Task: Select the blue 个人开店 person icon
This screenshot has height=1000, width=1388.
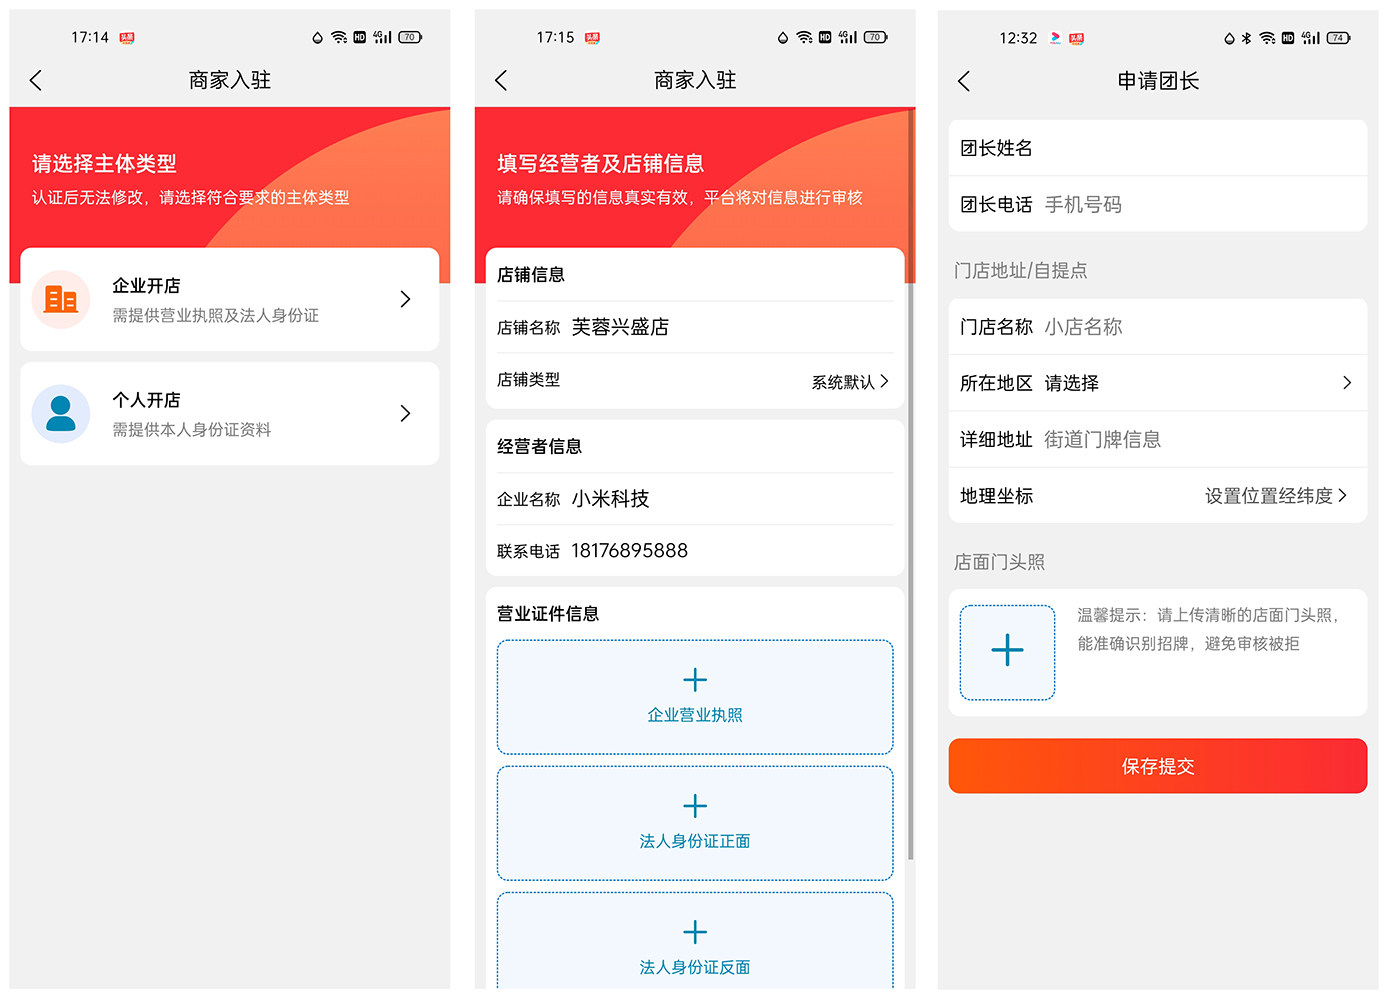Action: pos(61,413)
